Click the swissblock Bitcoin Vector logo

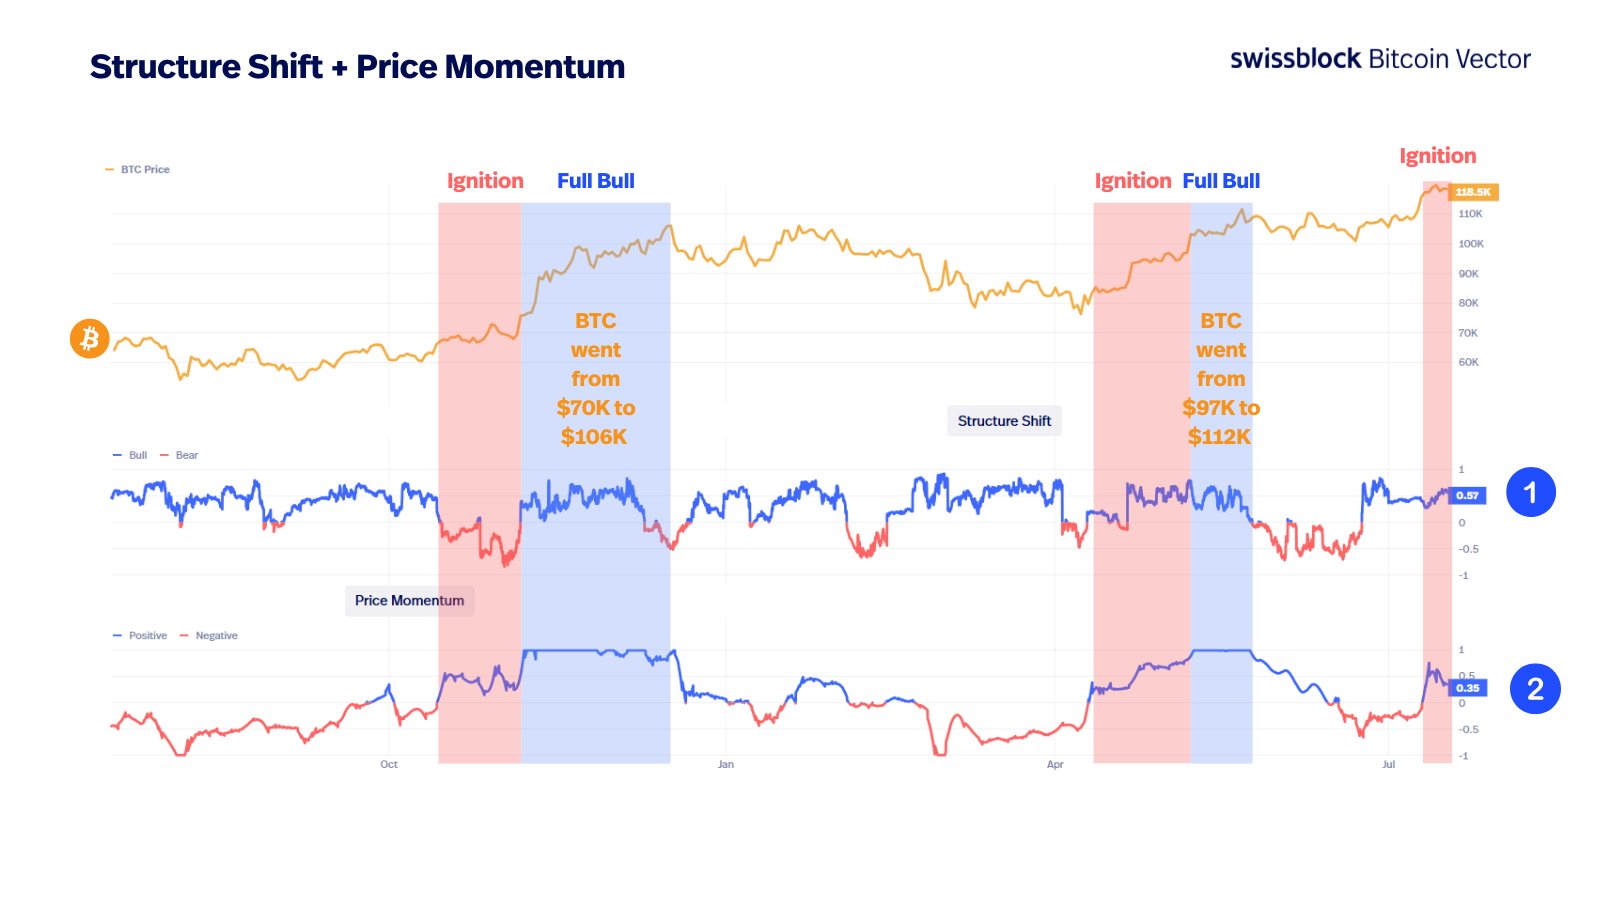click(1379, 59)
